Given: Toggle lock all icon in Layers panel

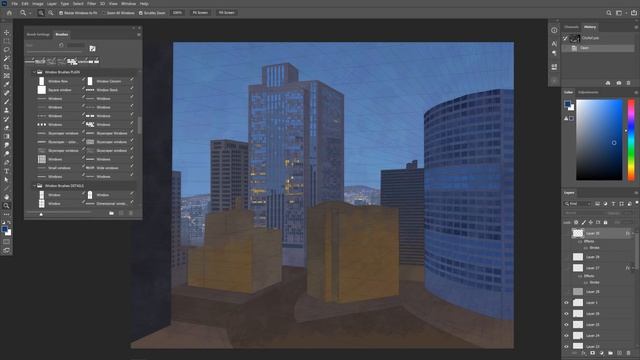Looking at the screenshot, I should click(x=606, y=222).
